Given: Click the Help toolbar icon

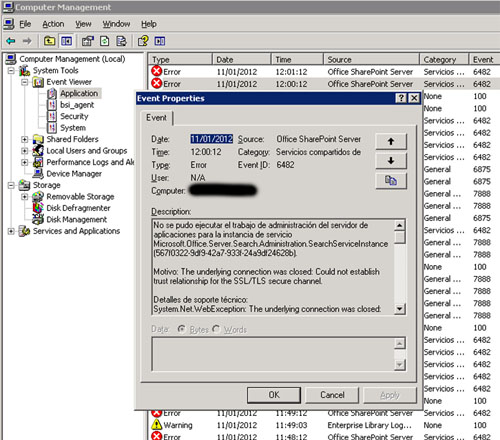Looking at the screenshot, I should pos(143,41).
